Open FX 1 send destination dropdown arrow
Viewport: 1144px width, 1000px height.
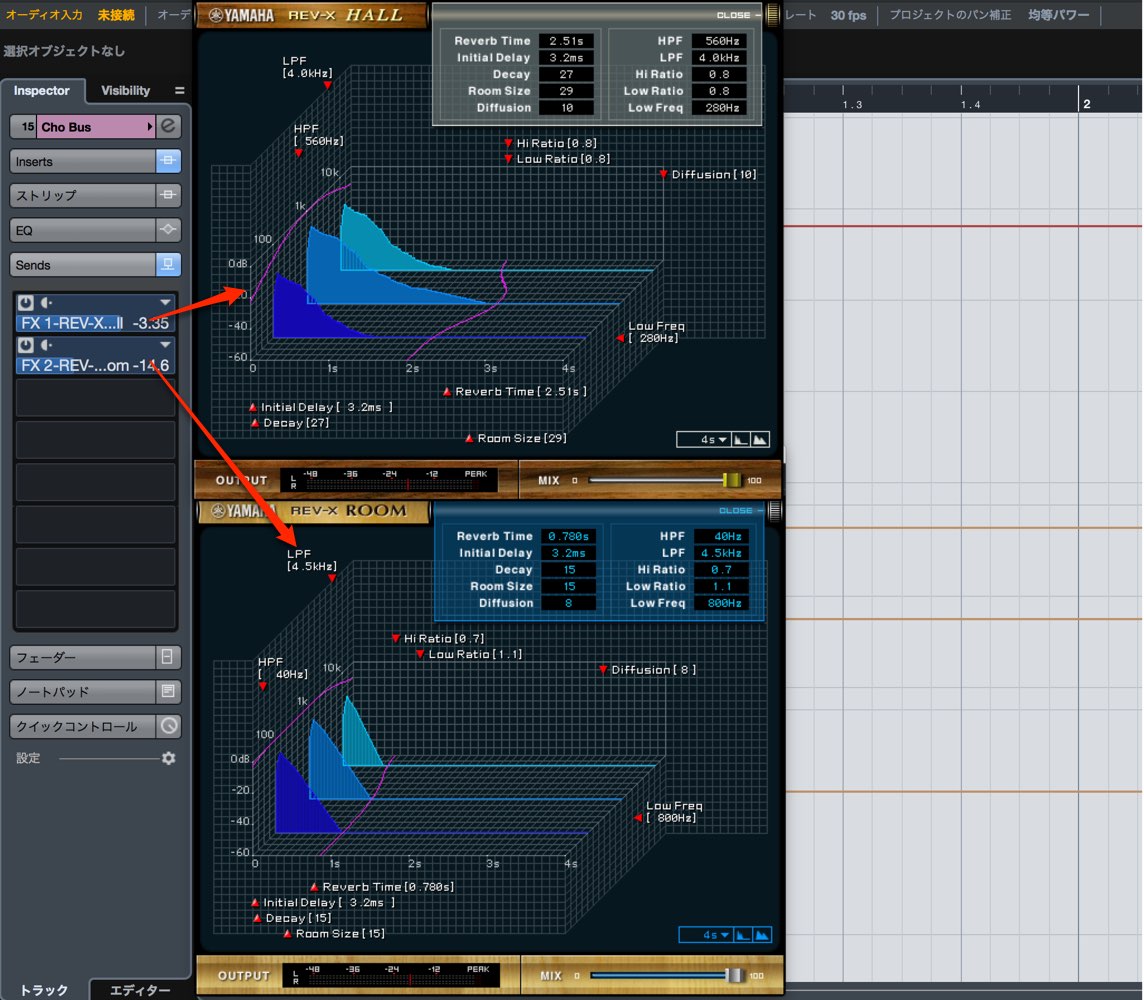point(166,303)
